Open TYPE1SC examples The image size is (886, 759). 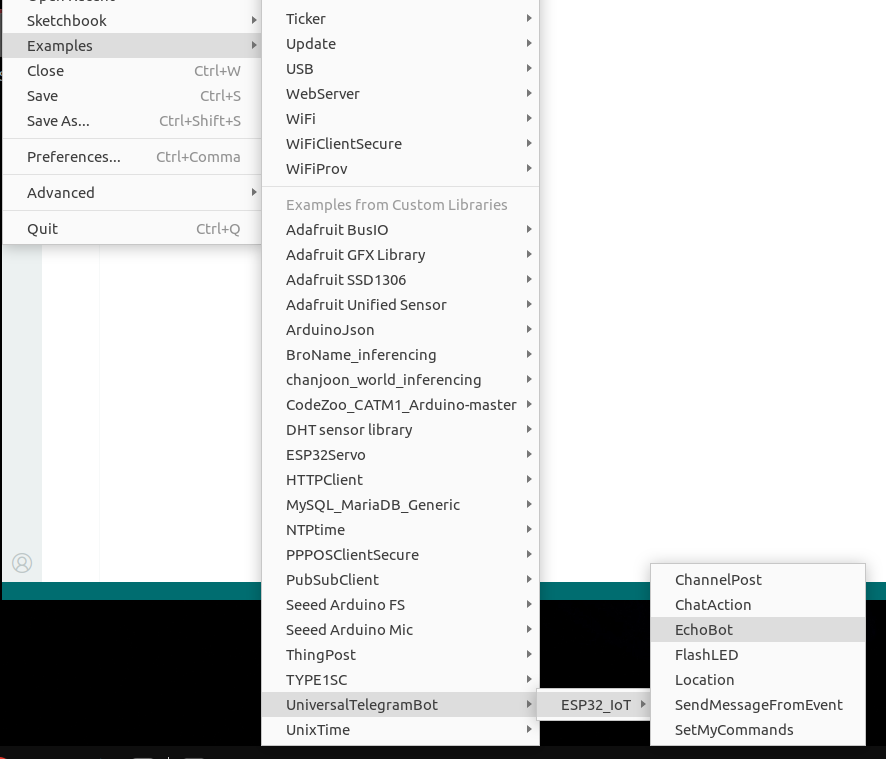coord(401,679)
